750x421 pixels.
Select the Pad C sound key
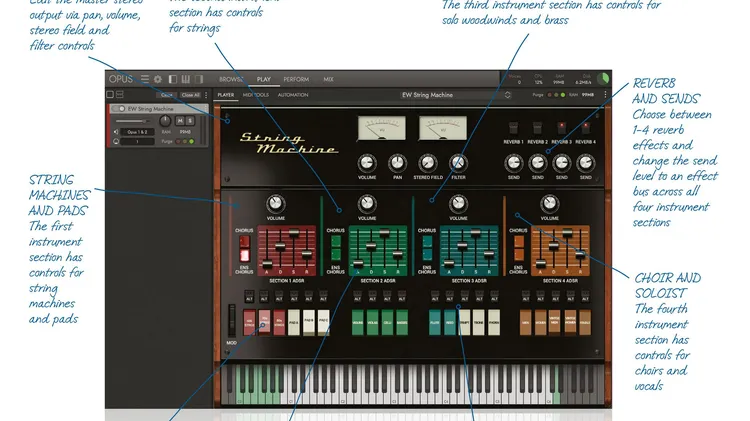[x=323, y=322]
